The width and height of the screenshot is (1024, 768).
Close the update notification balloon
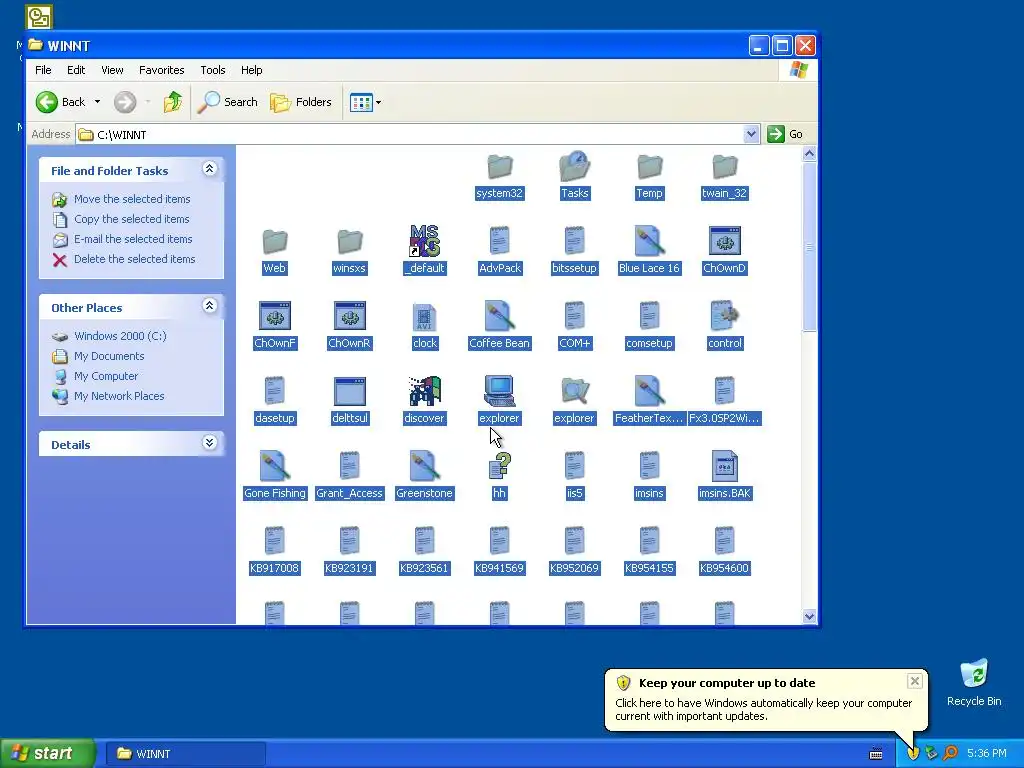tap(914, 681)
